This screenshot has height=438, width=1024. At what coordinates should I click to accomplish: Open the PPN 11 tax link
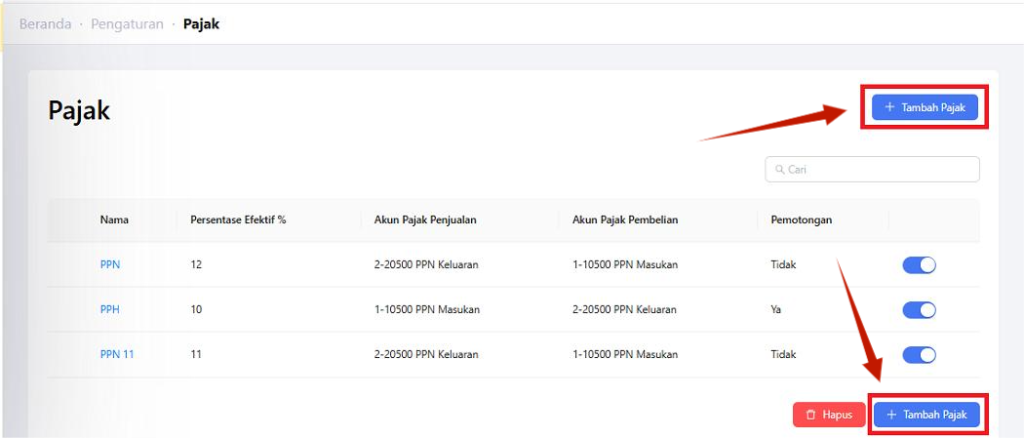click(x=117, y=355)
